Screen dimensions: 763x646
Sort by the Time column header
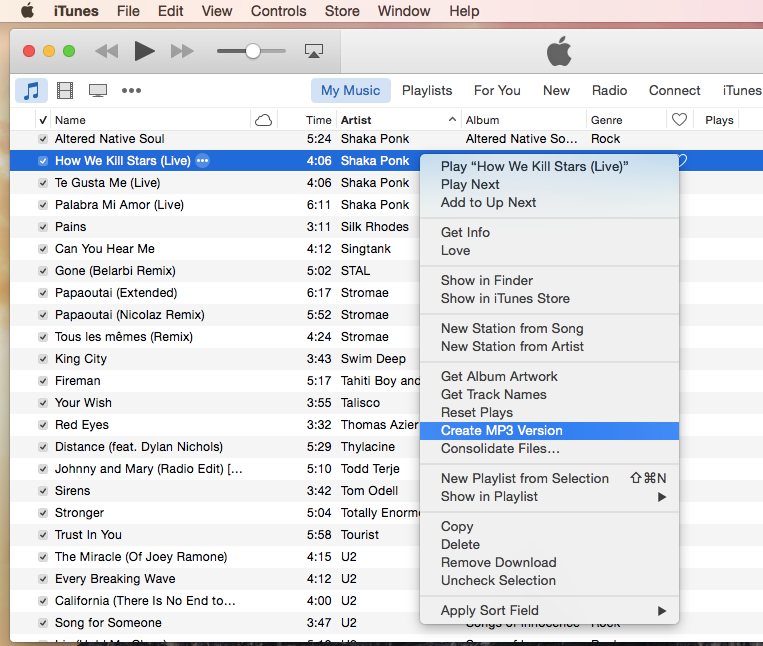pyautogui.click(x=319, y=120)
